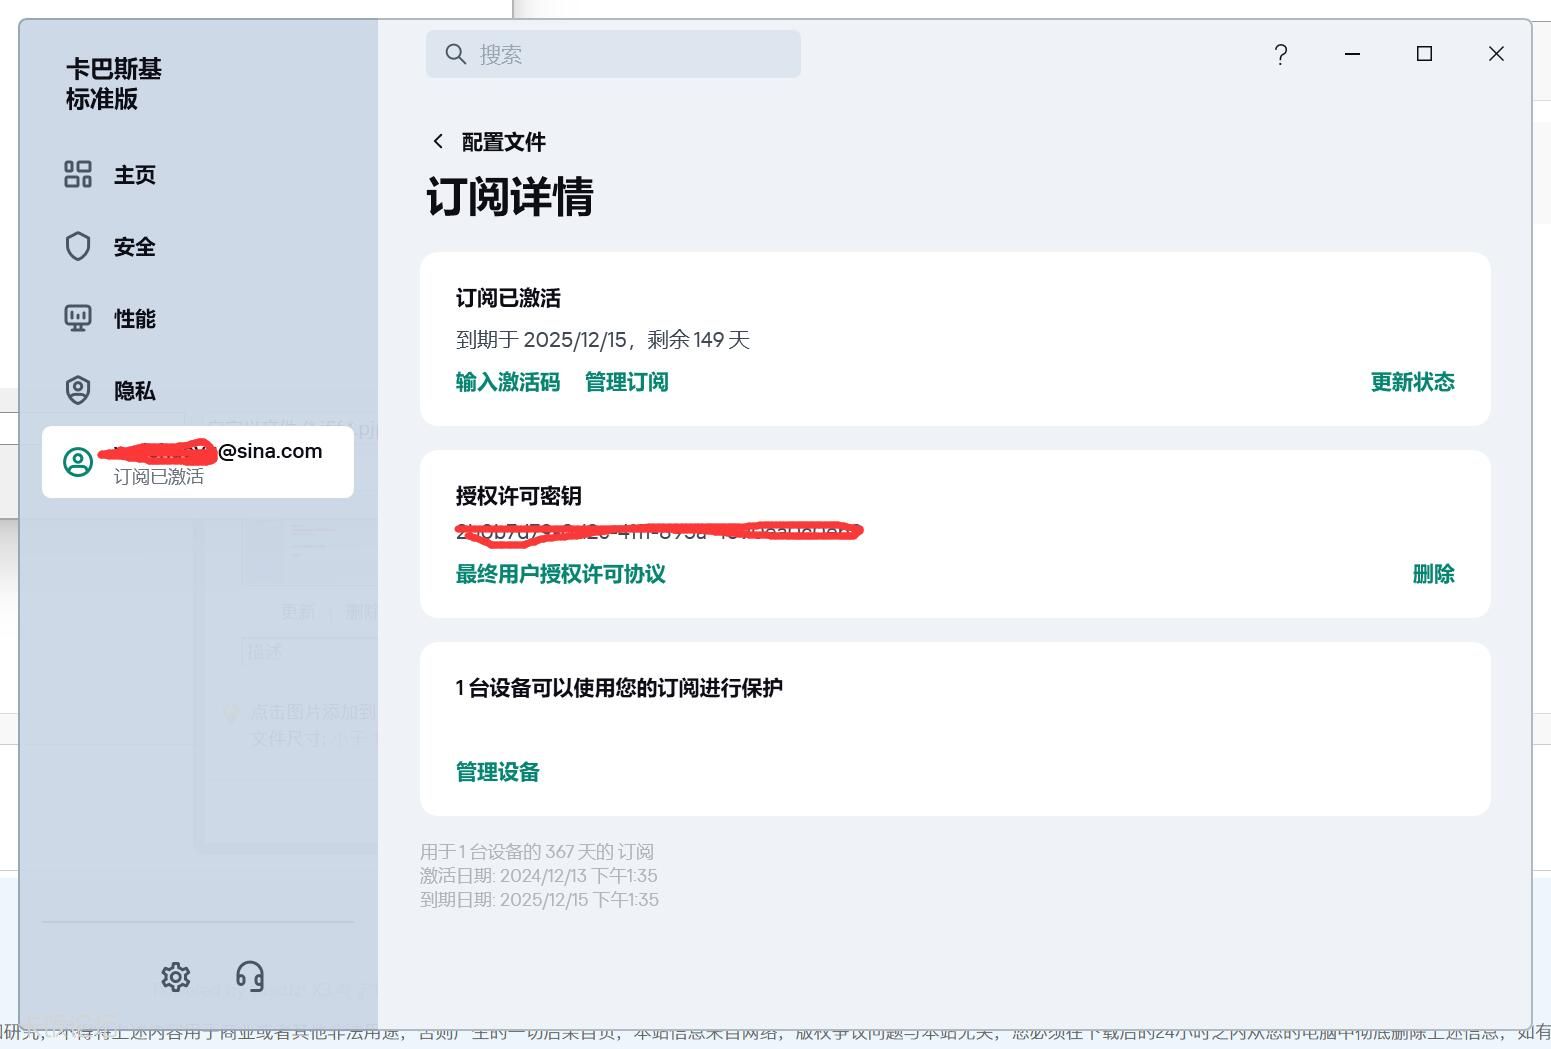
Task: Click the 管理订阅 link
Action: click(627, 382)
